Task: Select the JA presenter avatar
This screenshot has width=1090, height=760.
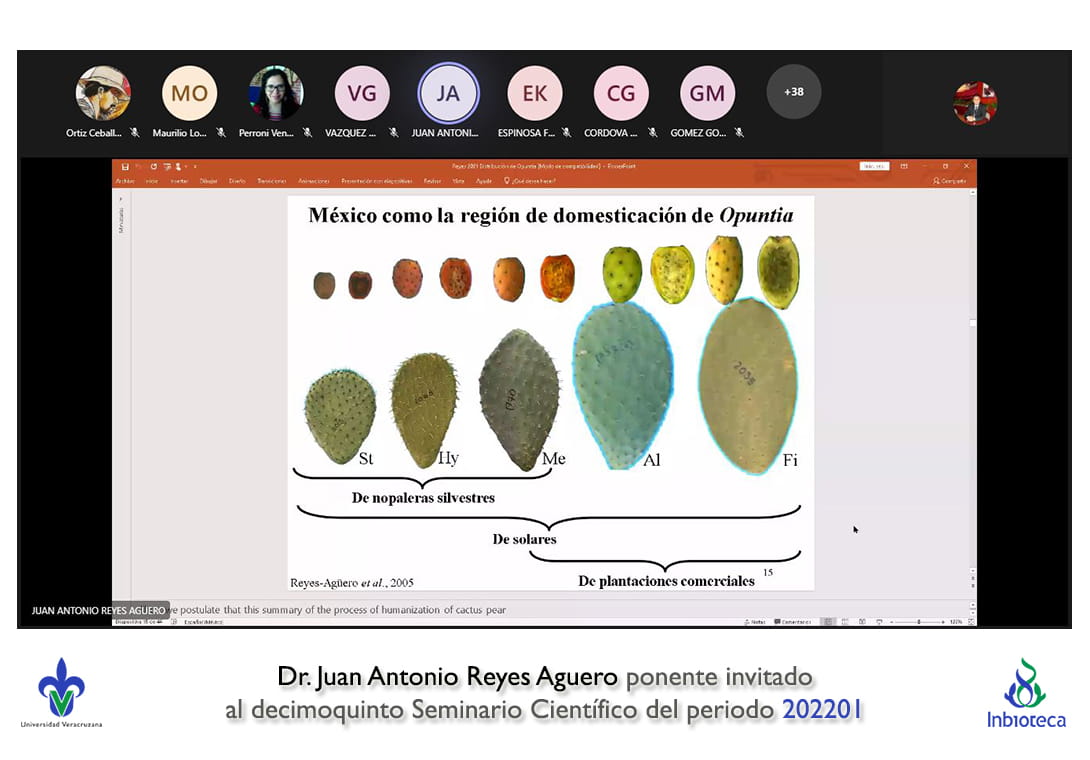Action: [x=448, y=93]
